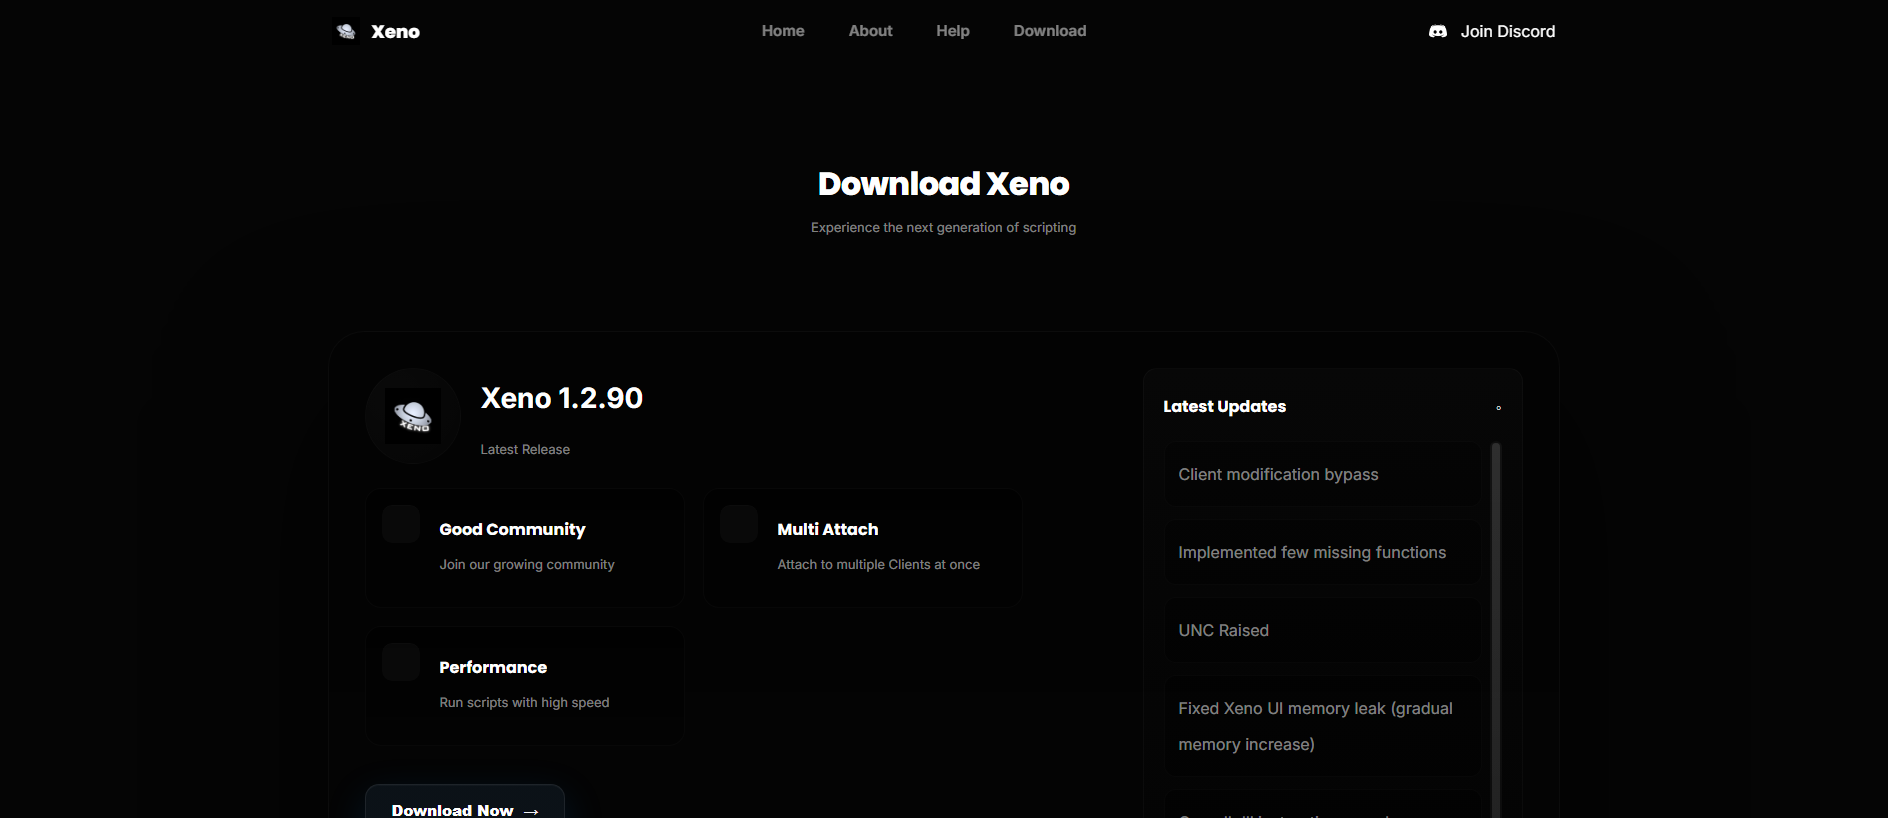1888x818 pixels.
Task: Click "Attach to multiple Clients at once" text
Action: [x=879, y=565]
